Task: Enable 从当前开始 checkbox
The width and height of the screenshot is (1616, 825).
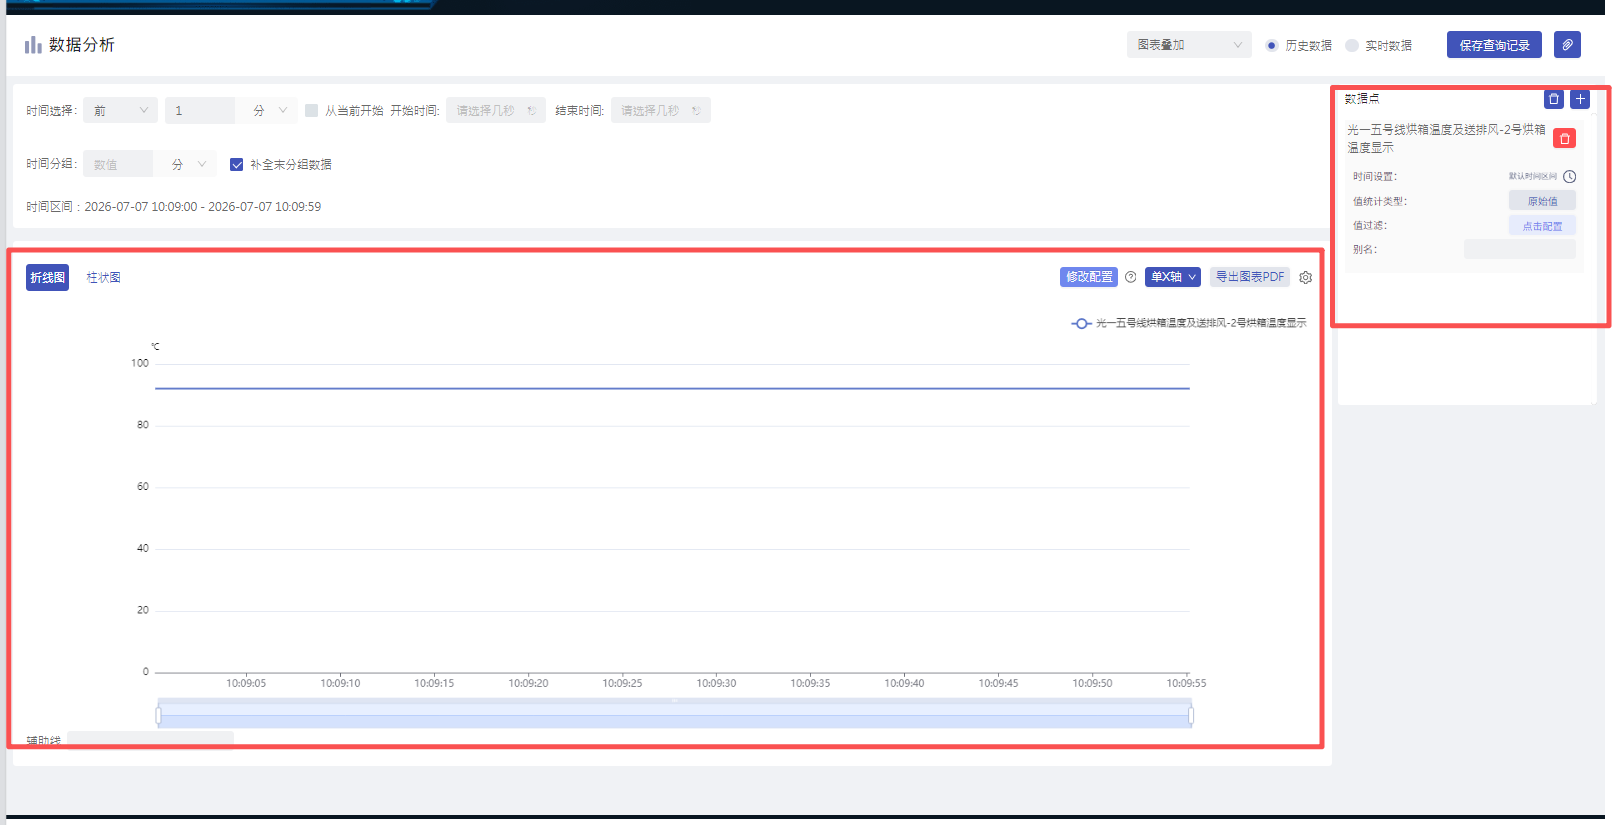Action: pos(312,110)
